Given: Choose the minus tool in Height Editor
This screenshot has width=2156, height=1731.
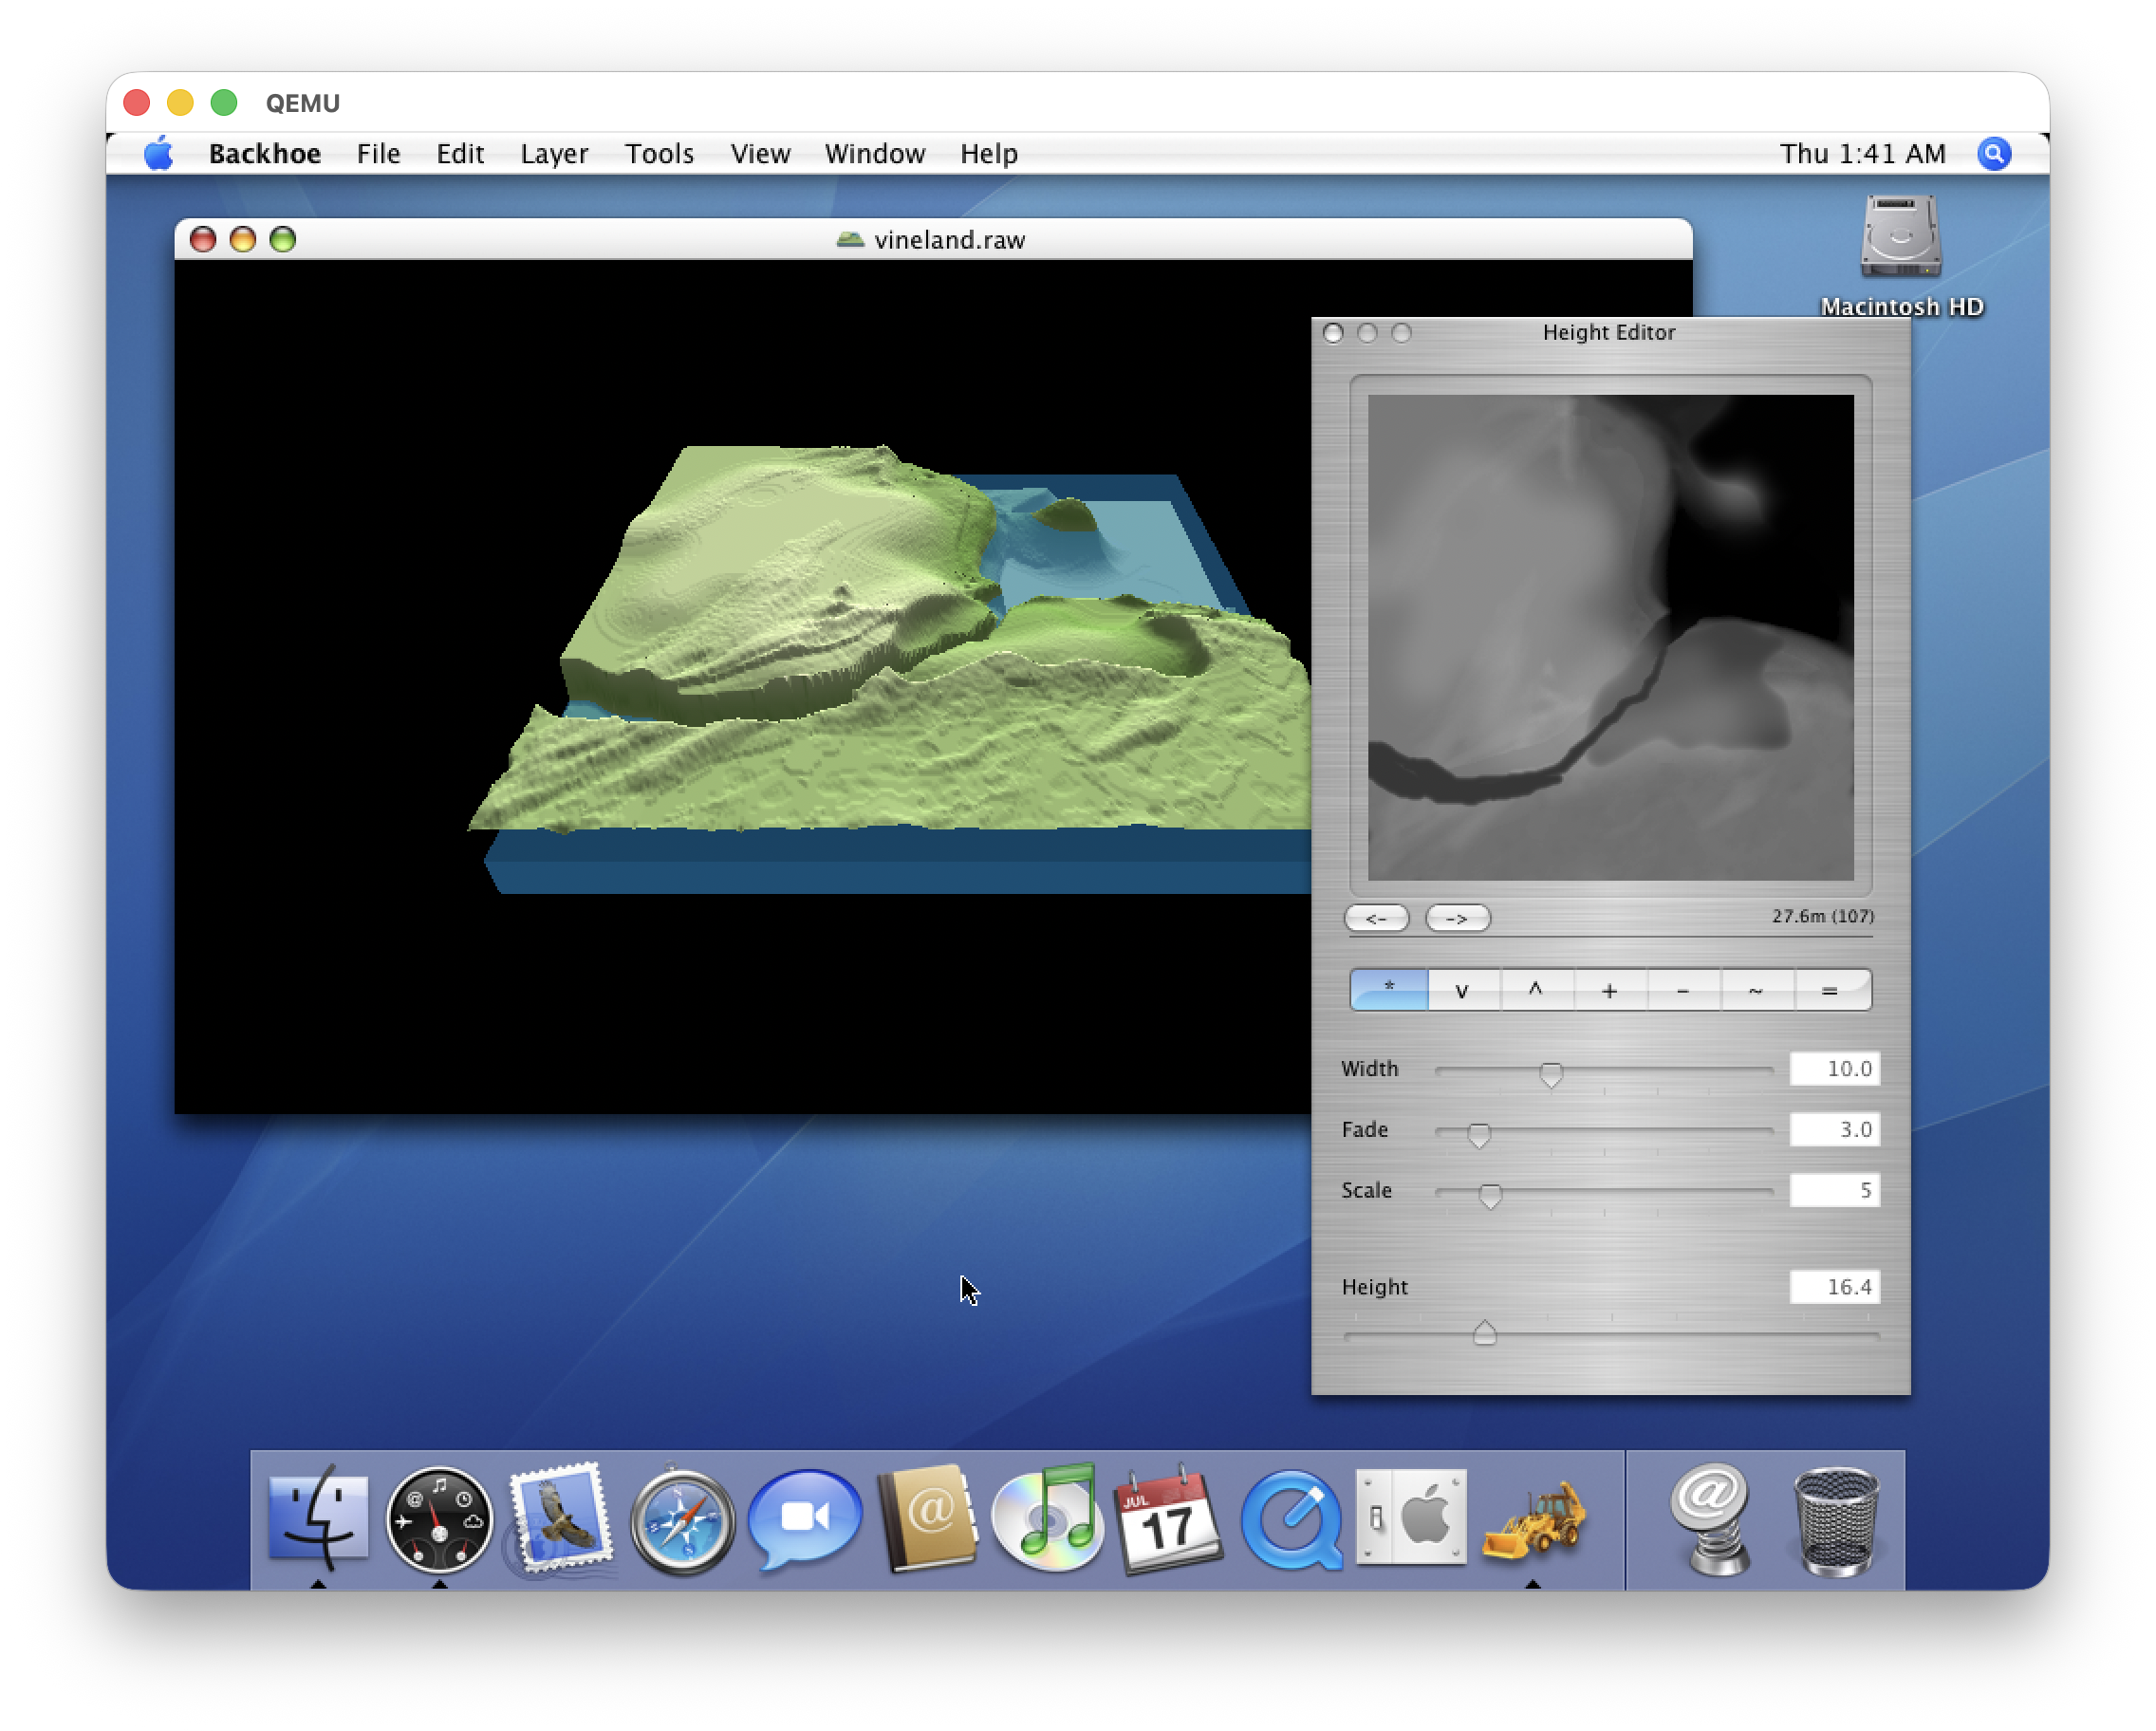Looking at the screenshot, I should pyautogui.click(x=1683, y=989).
